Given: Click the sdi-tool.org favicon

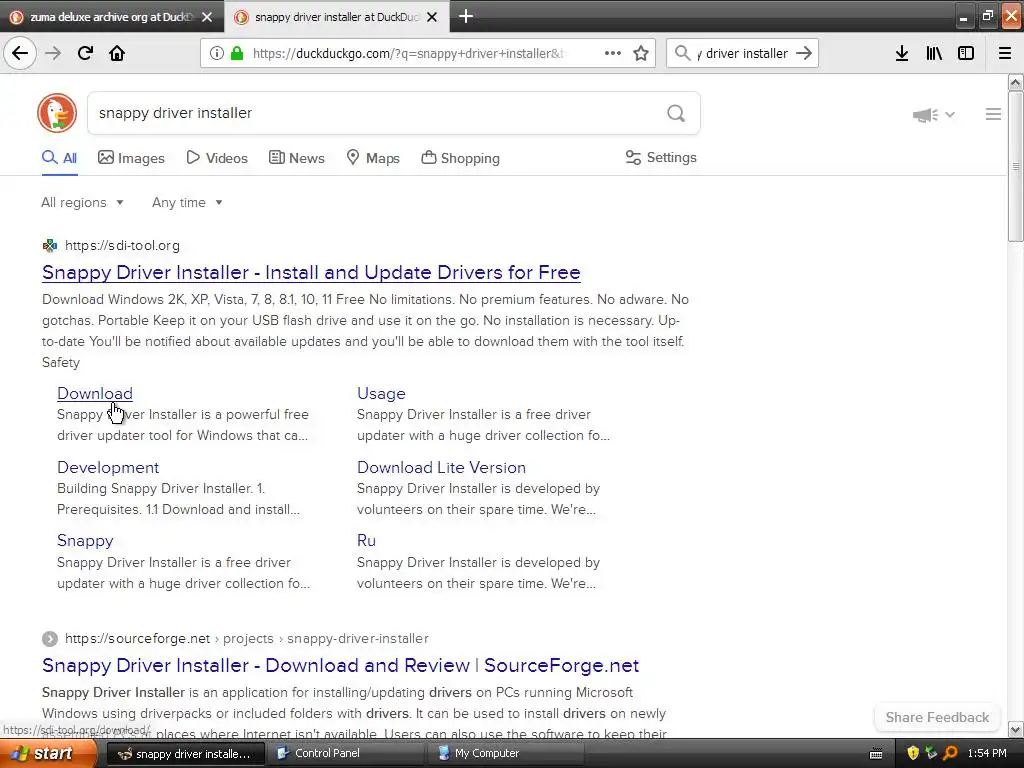Looking at the screenshot, I should tap(50, 246).
